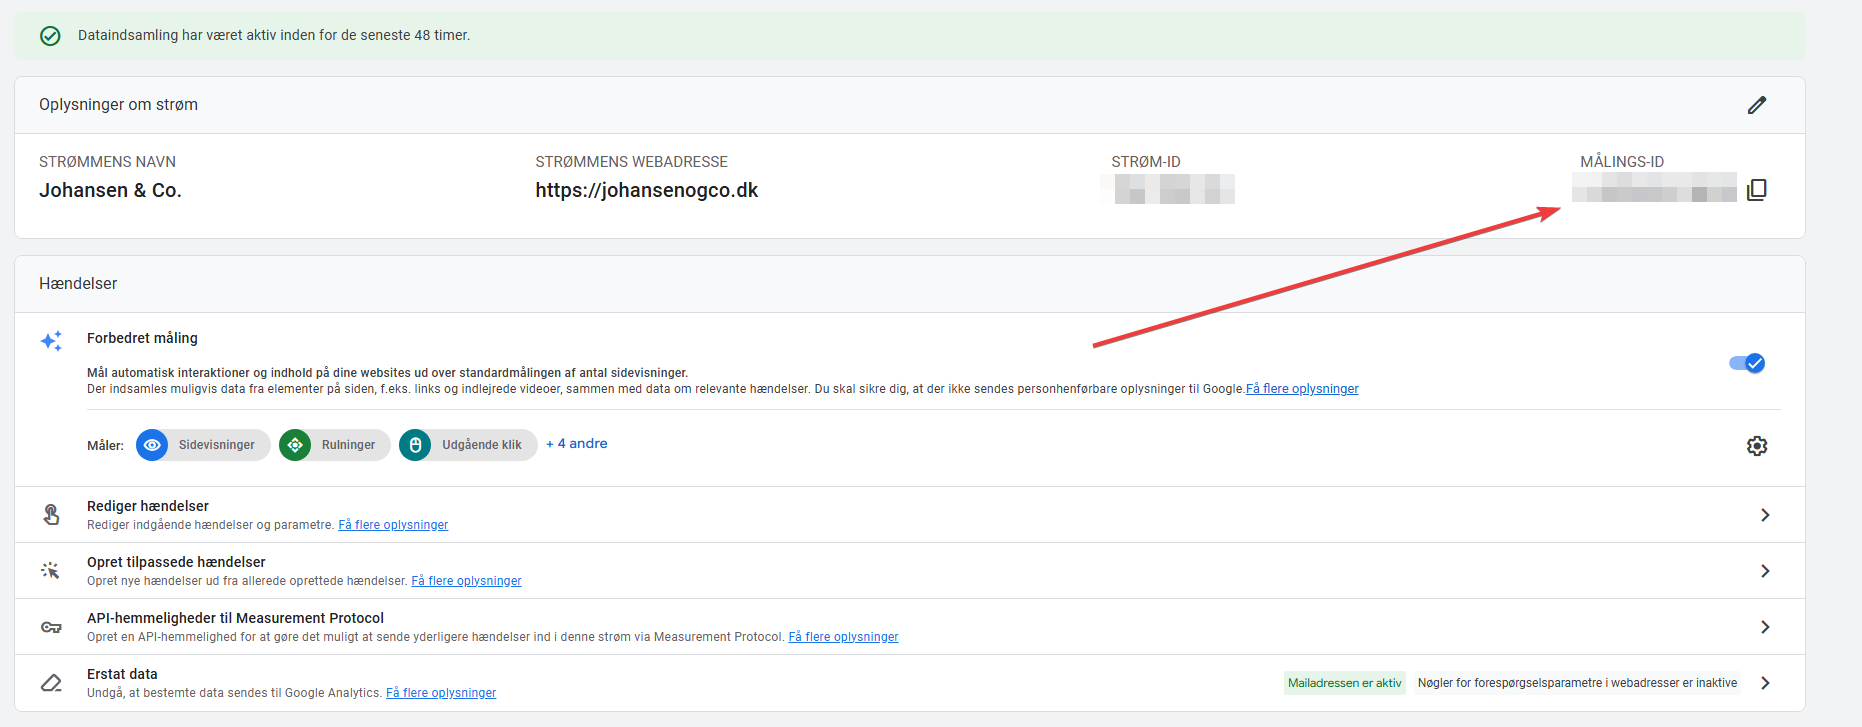
Task: Click the Sidevisninger eye chip
Action: (x=203, y=445)
